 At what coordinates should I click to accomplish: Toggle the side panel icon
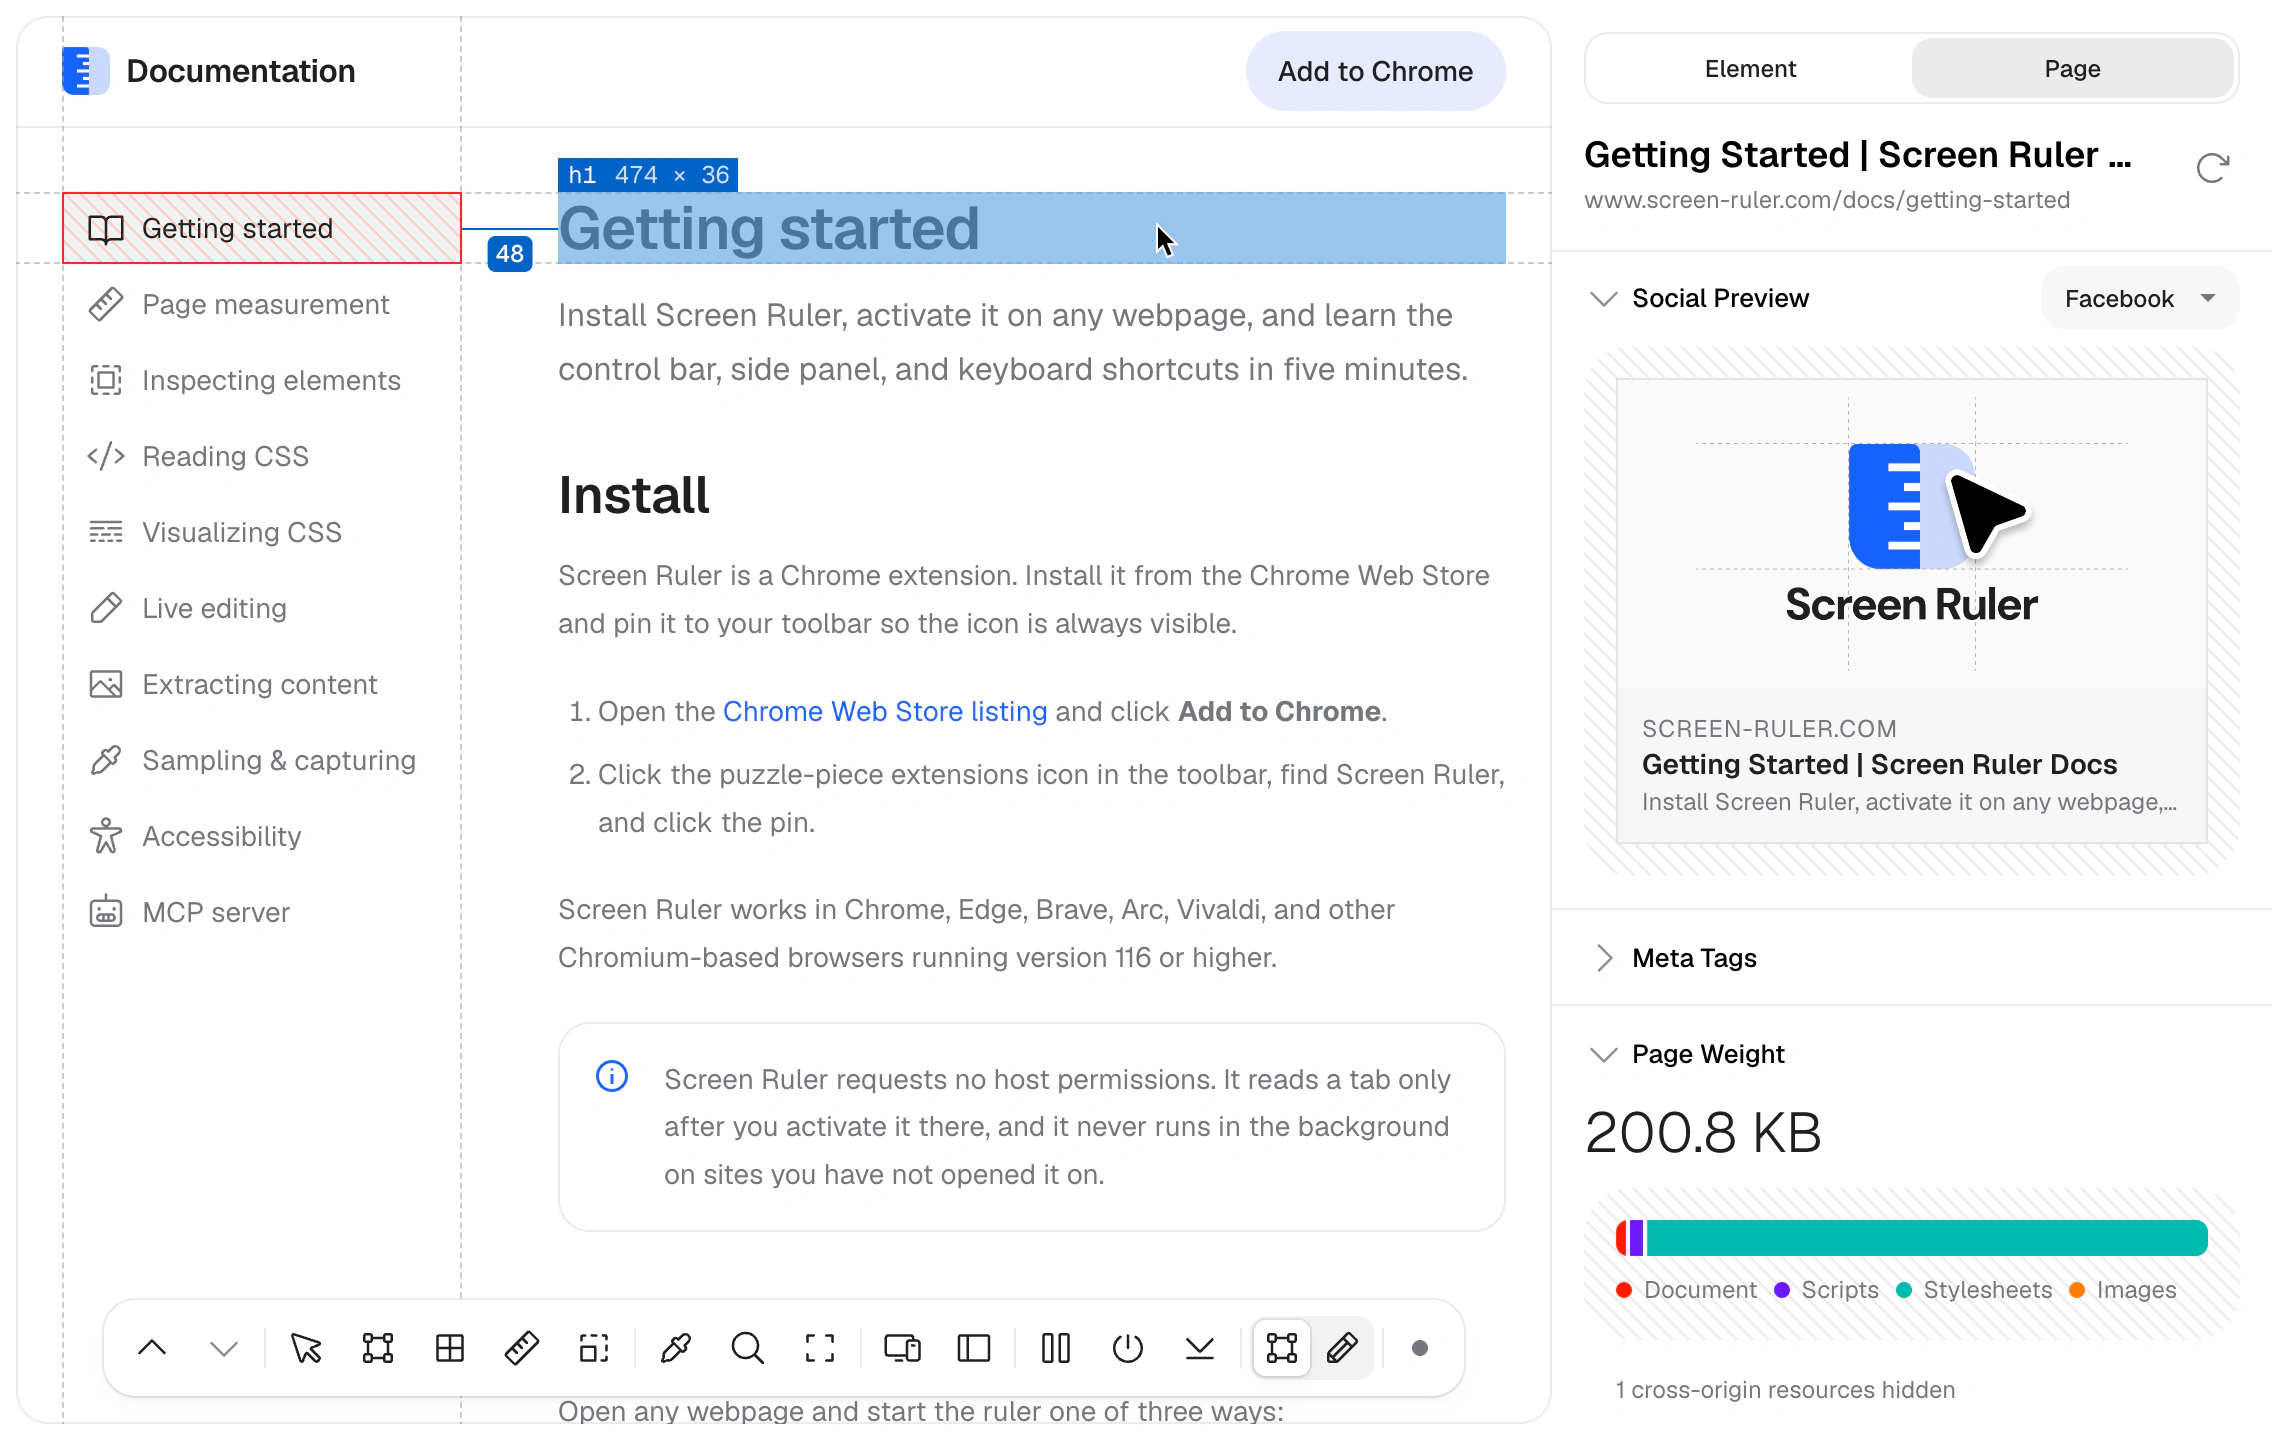pyautogui.click(x=974, y=1348)
